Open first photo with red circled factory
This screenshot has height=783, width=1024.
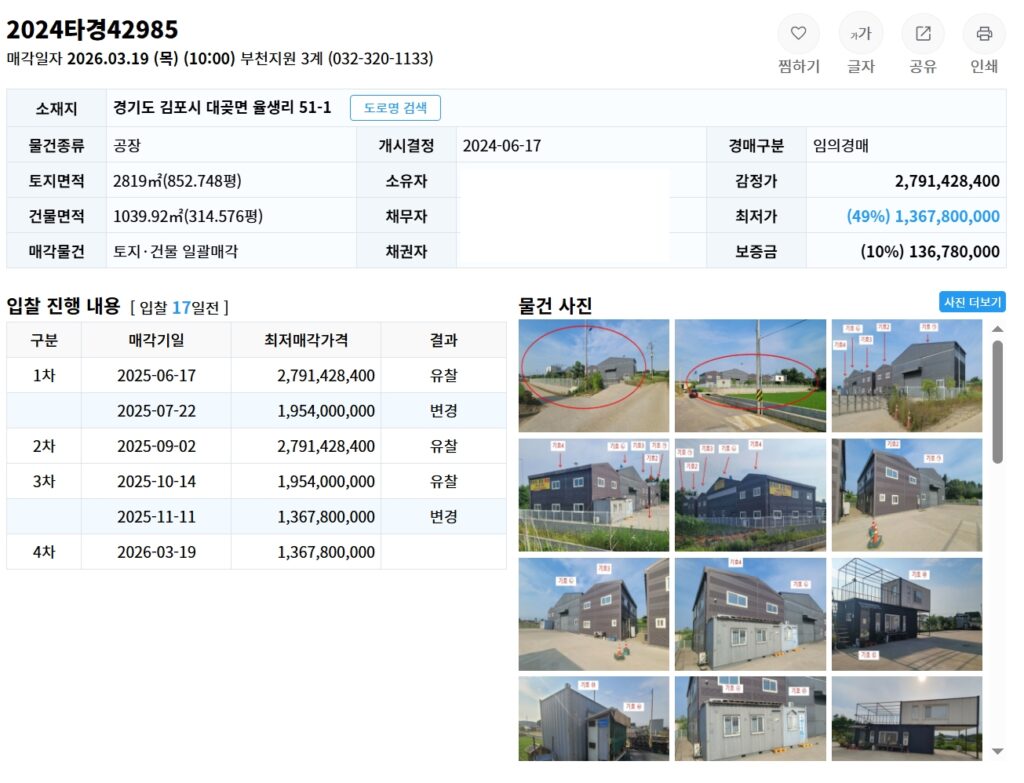pyautogui.click(x=594, y=375)
